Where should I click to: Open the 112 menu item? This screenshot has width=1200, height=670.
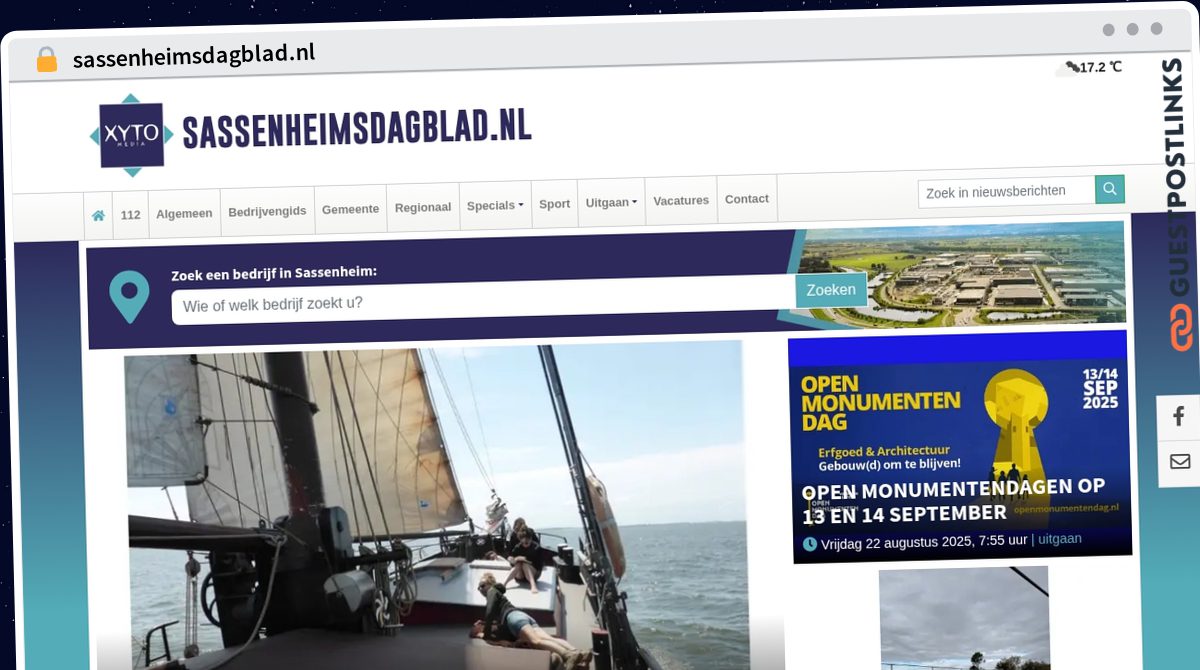point(131,215)
